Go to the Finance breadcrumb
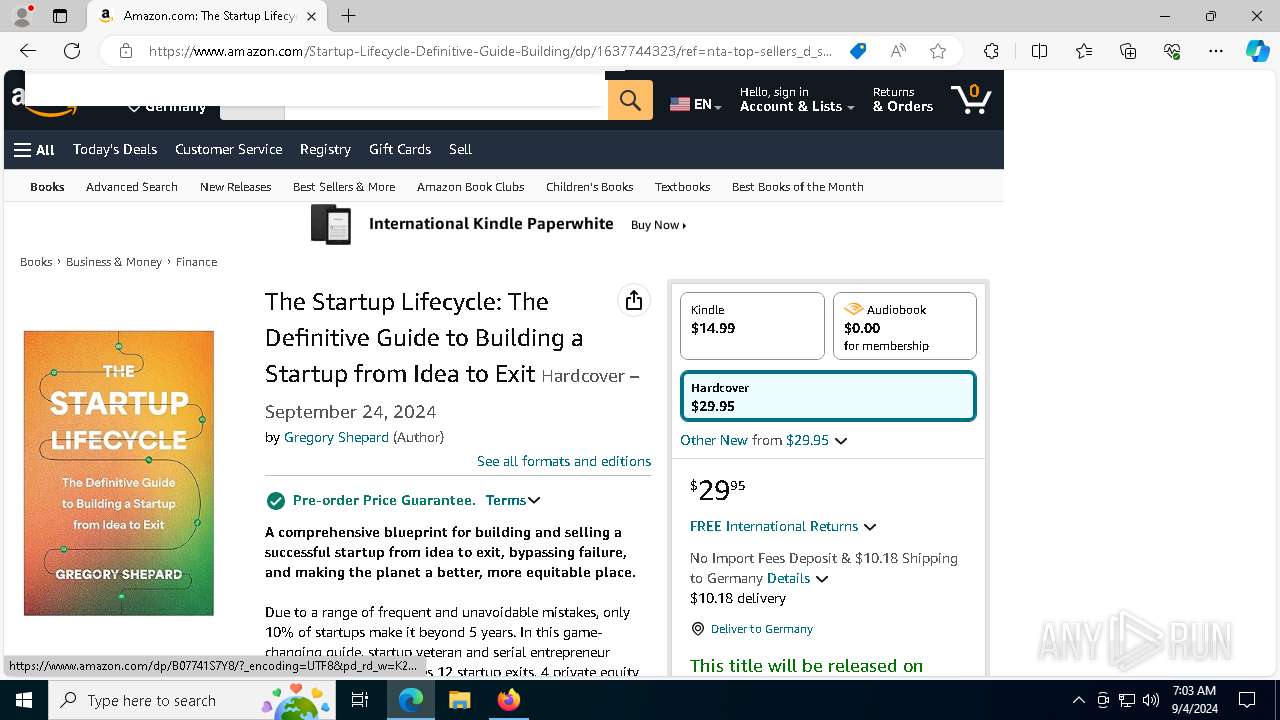 196,262
